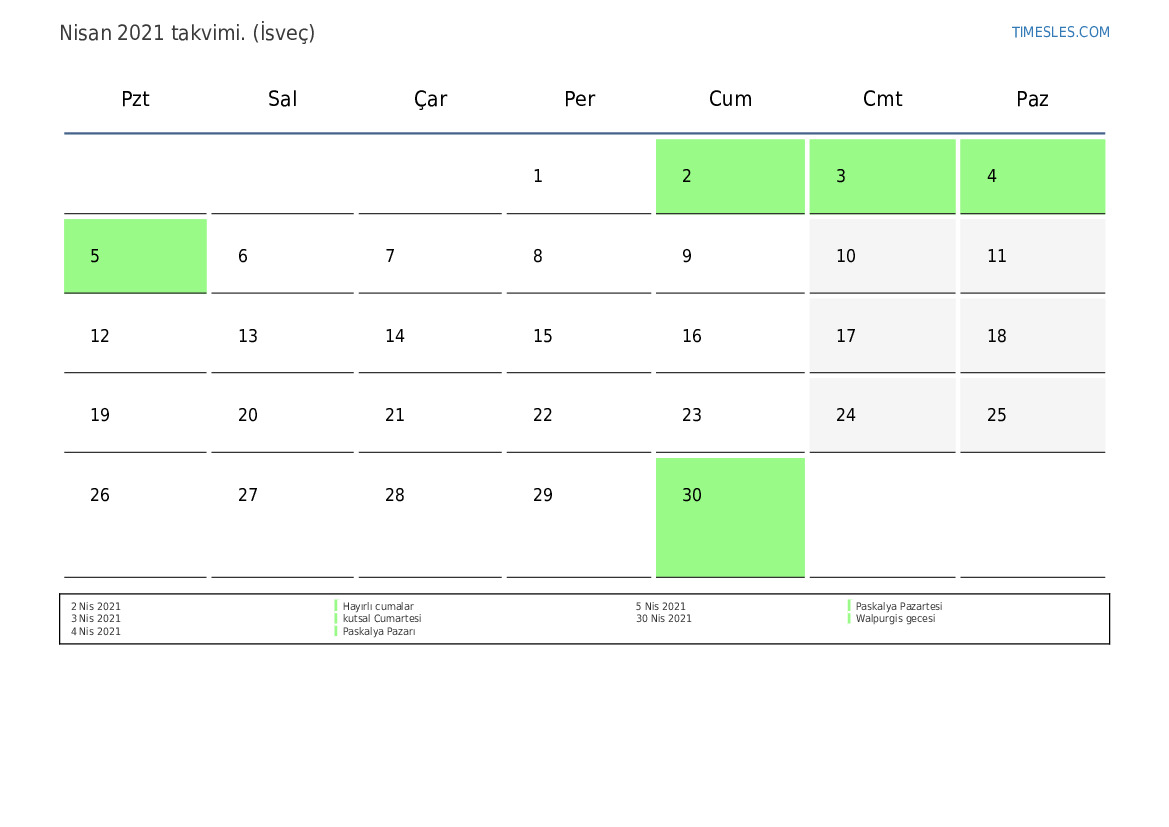The width and height of the screenshot is (1169, 827).
Task: Click on date cell 22
Action: [x=578, y=415]
